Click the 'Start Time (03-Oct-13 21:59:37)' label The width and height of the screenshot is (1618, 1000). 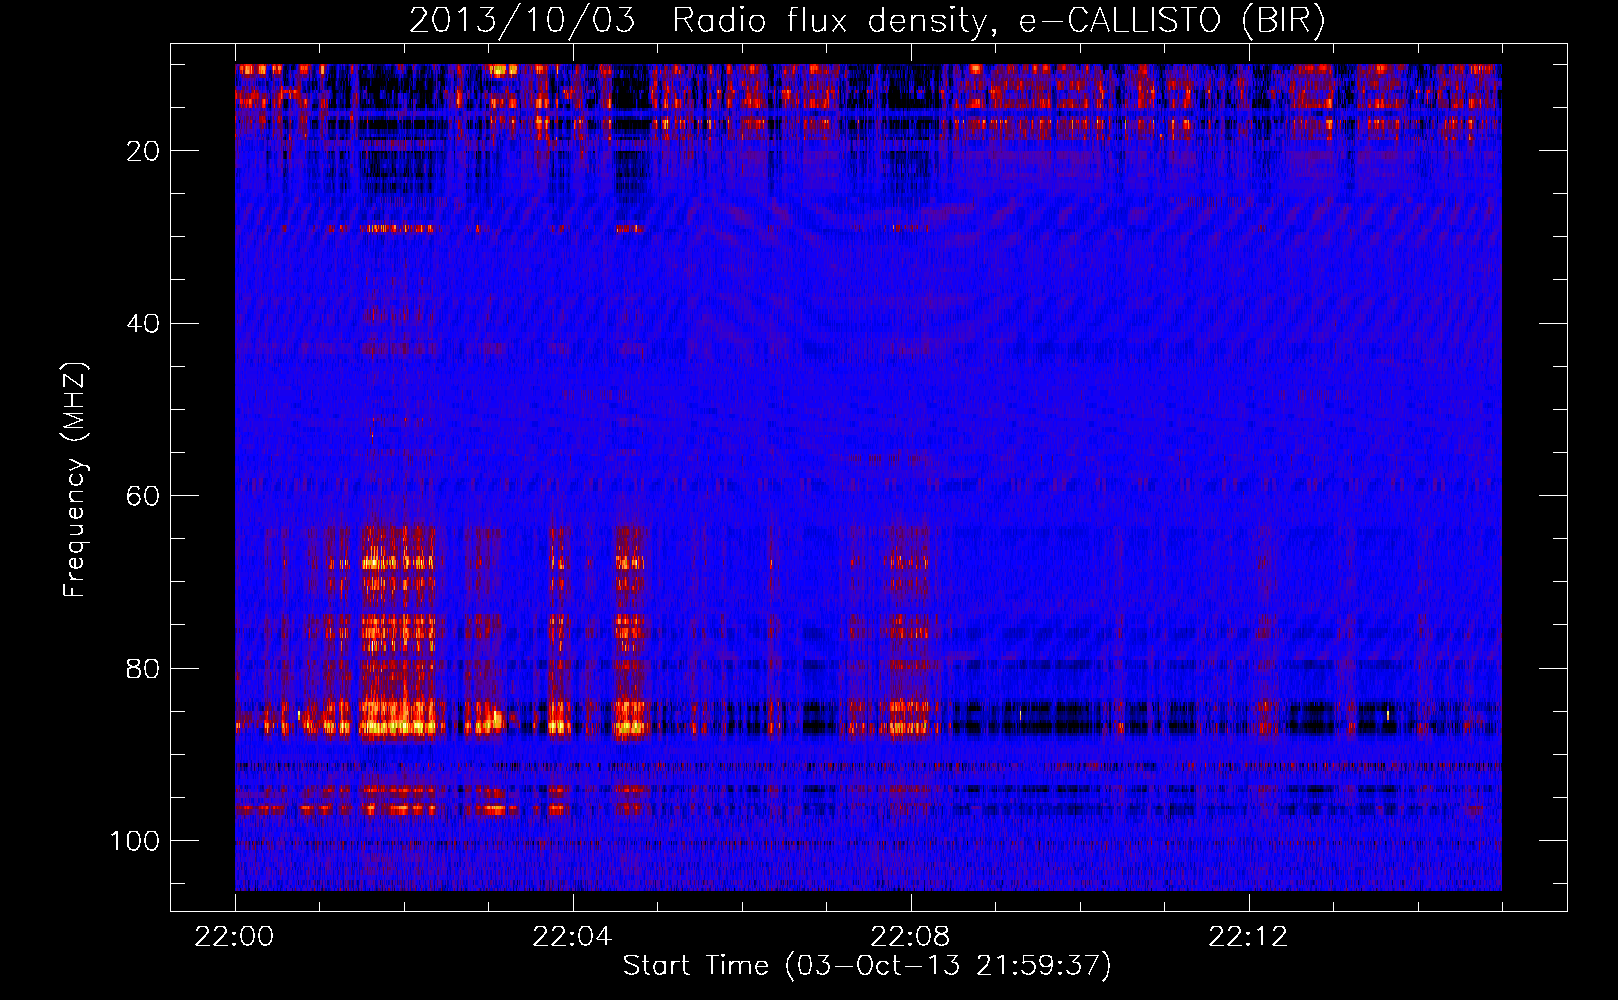point(867,965)
